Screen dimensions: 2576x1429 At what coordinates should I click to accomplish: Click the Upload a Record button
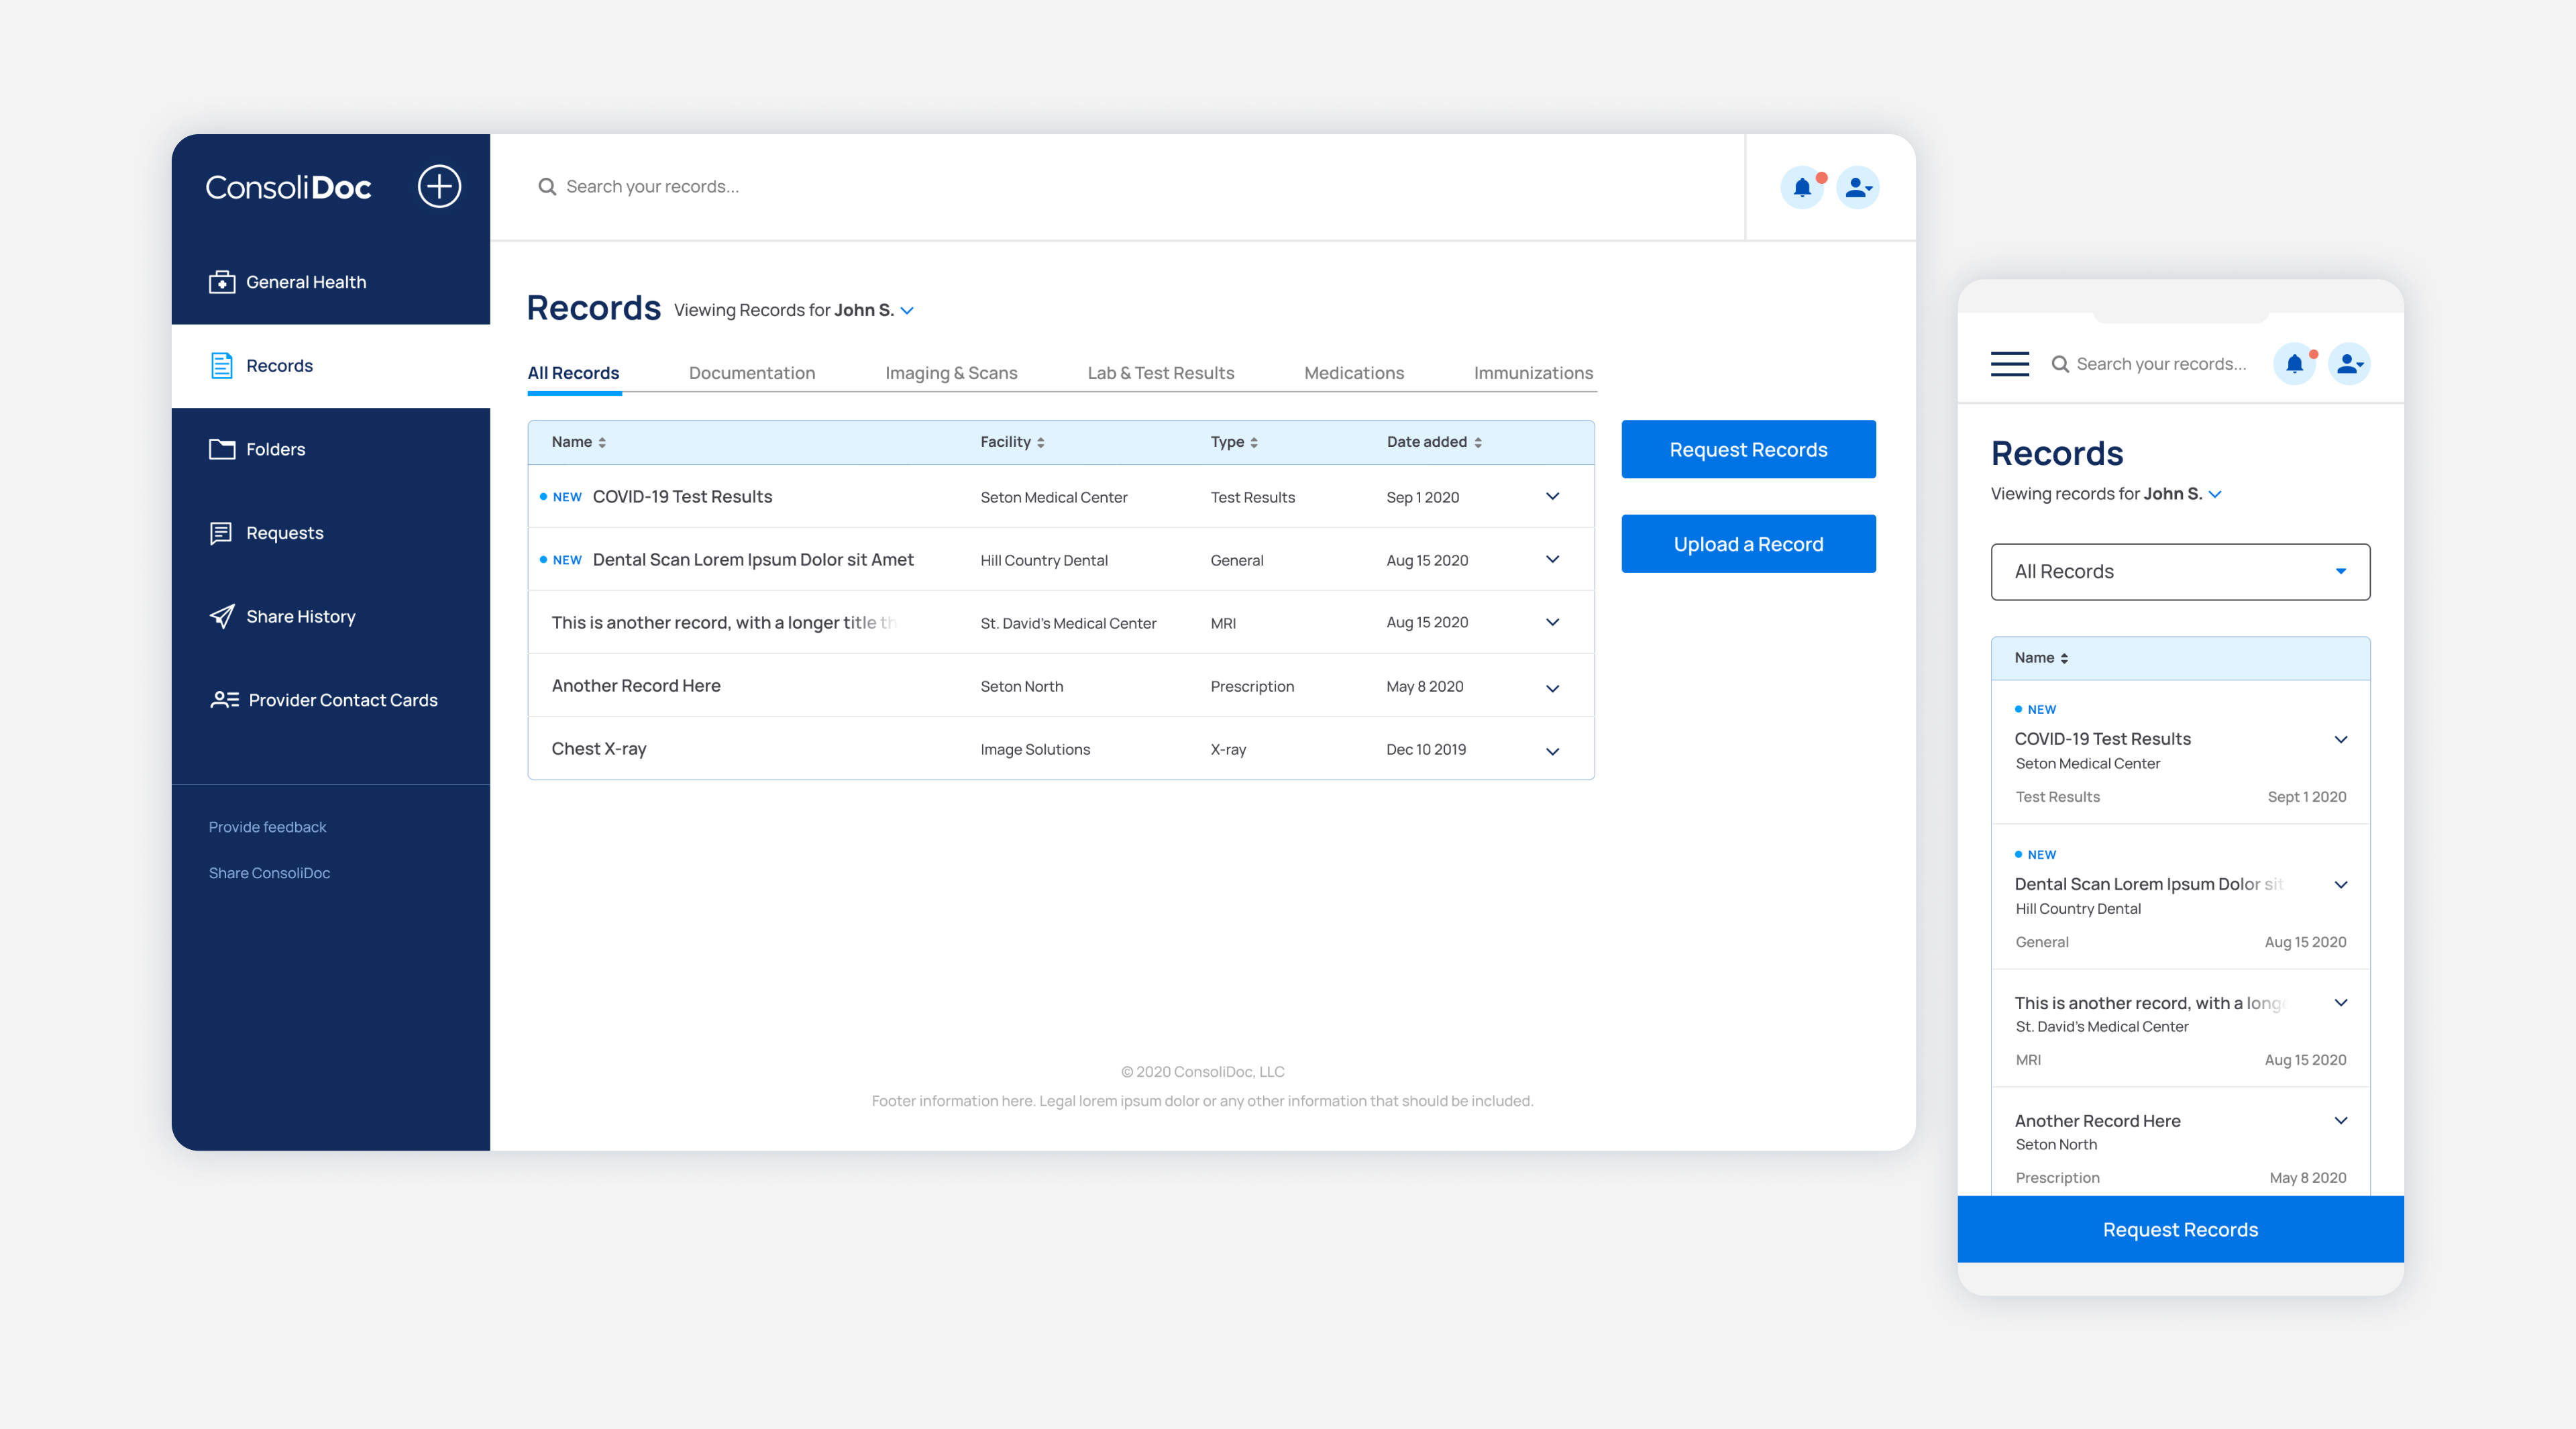coord(1747,544)
